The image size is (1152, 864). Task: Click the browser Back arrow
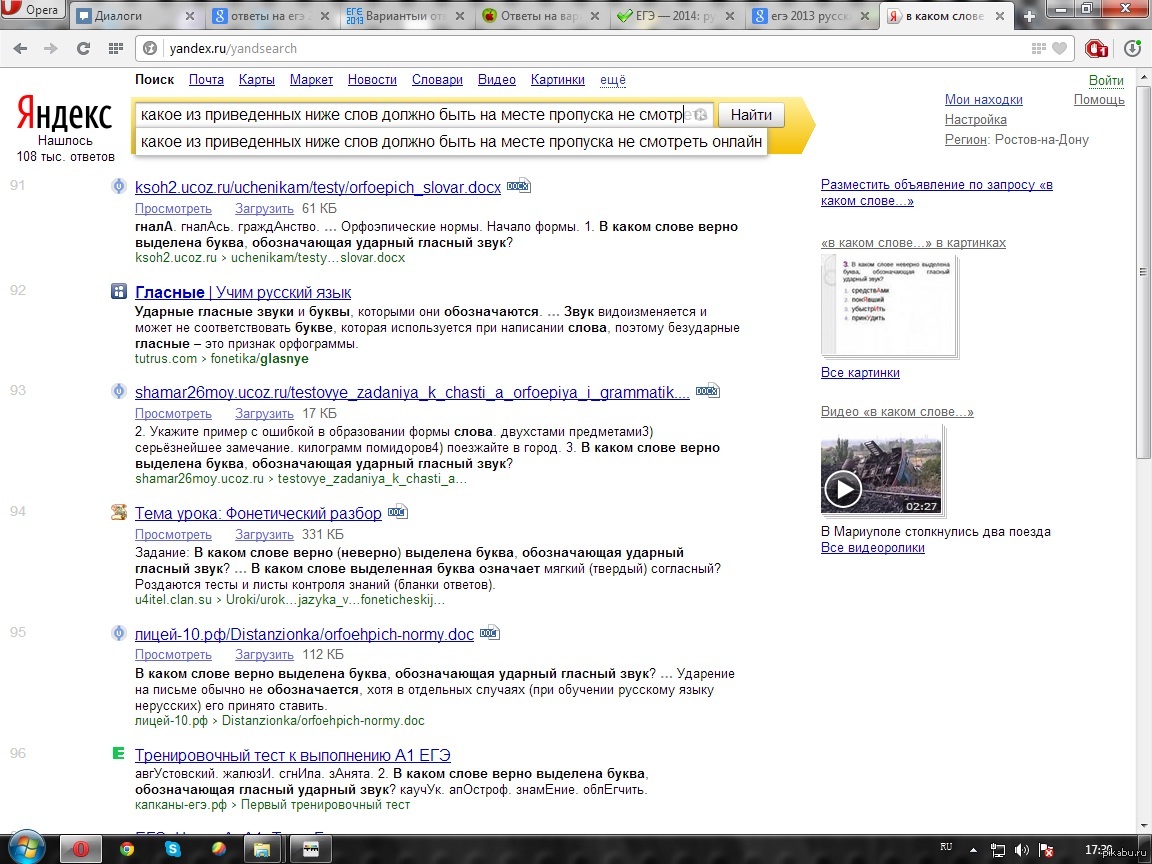[x=20, y=48]
